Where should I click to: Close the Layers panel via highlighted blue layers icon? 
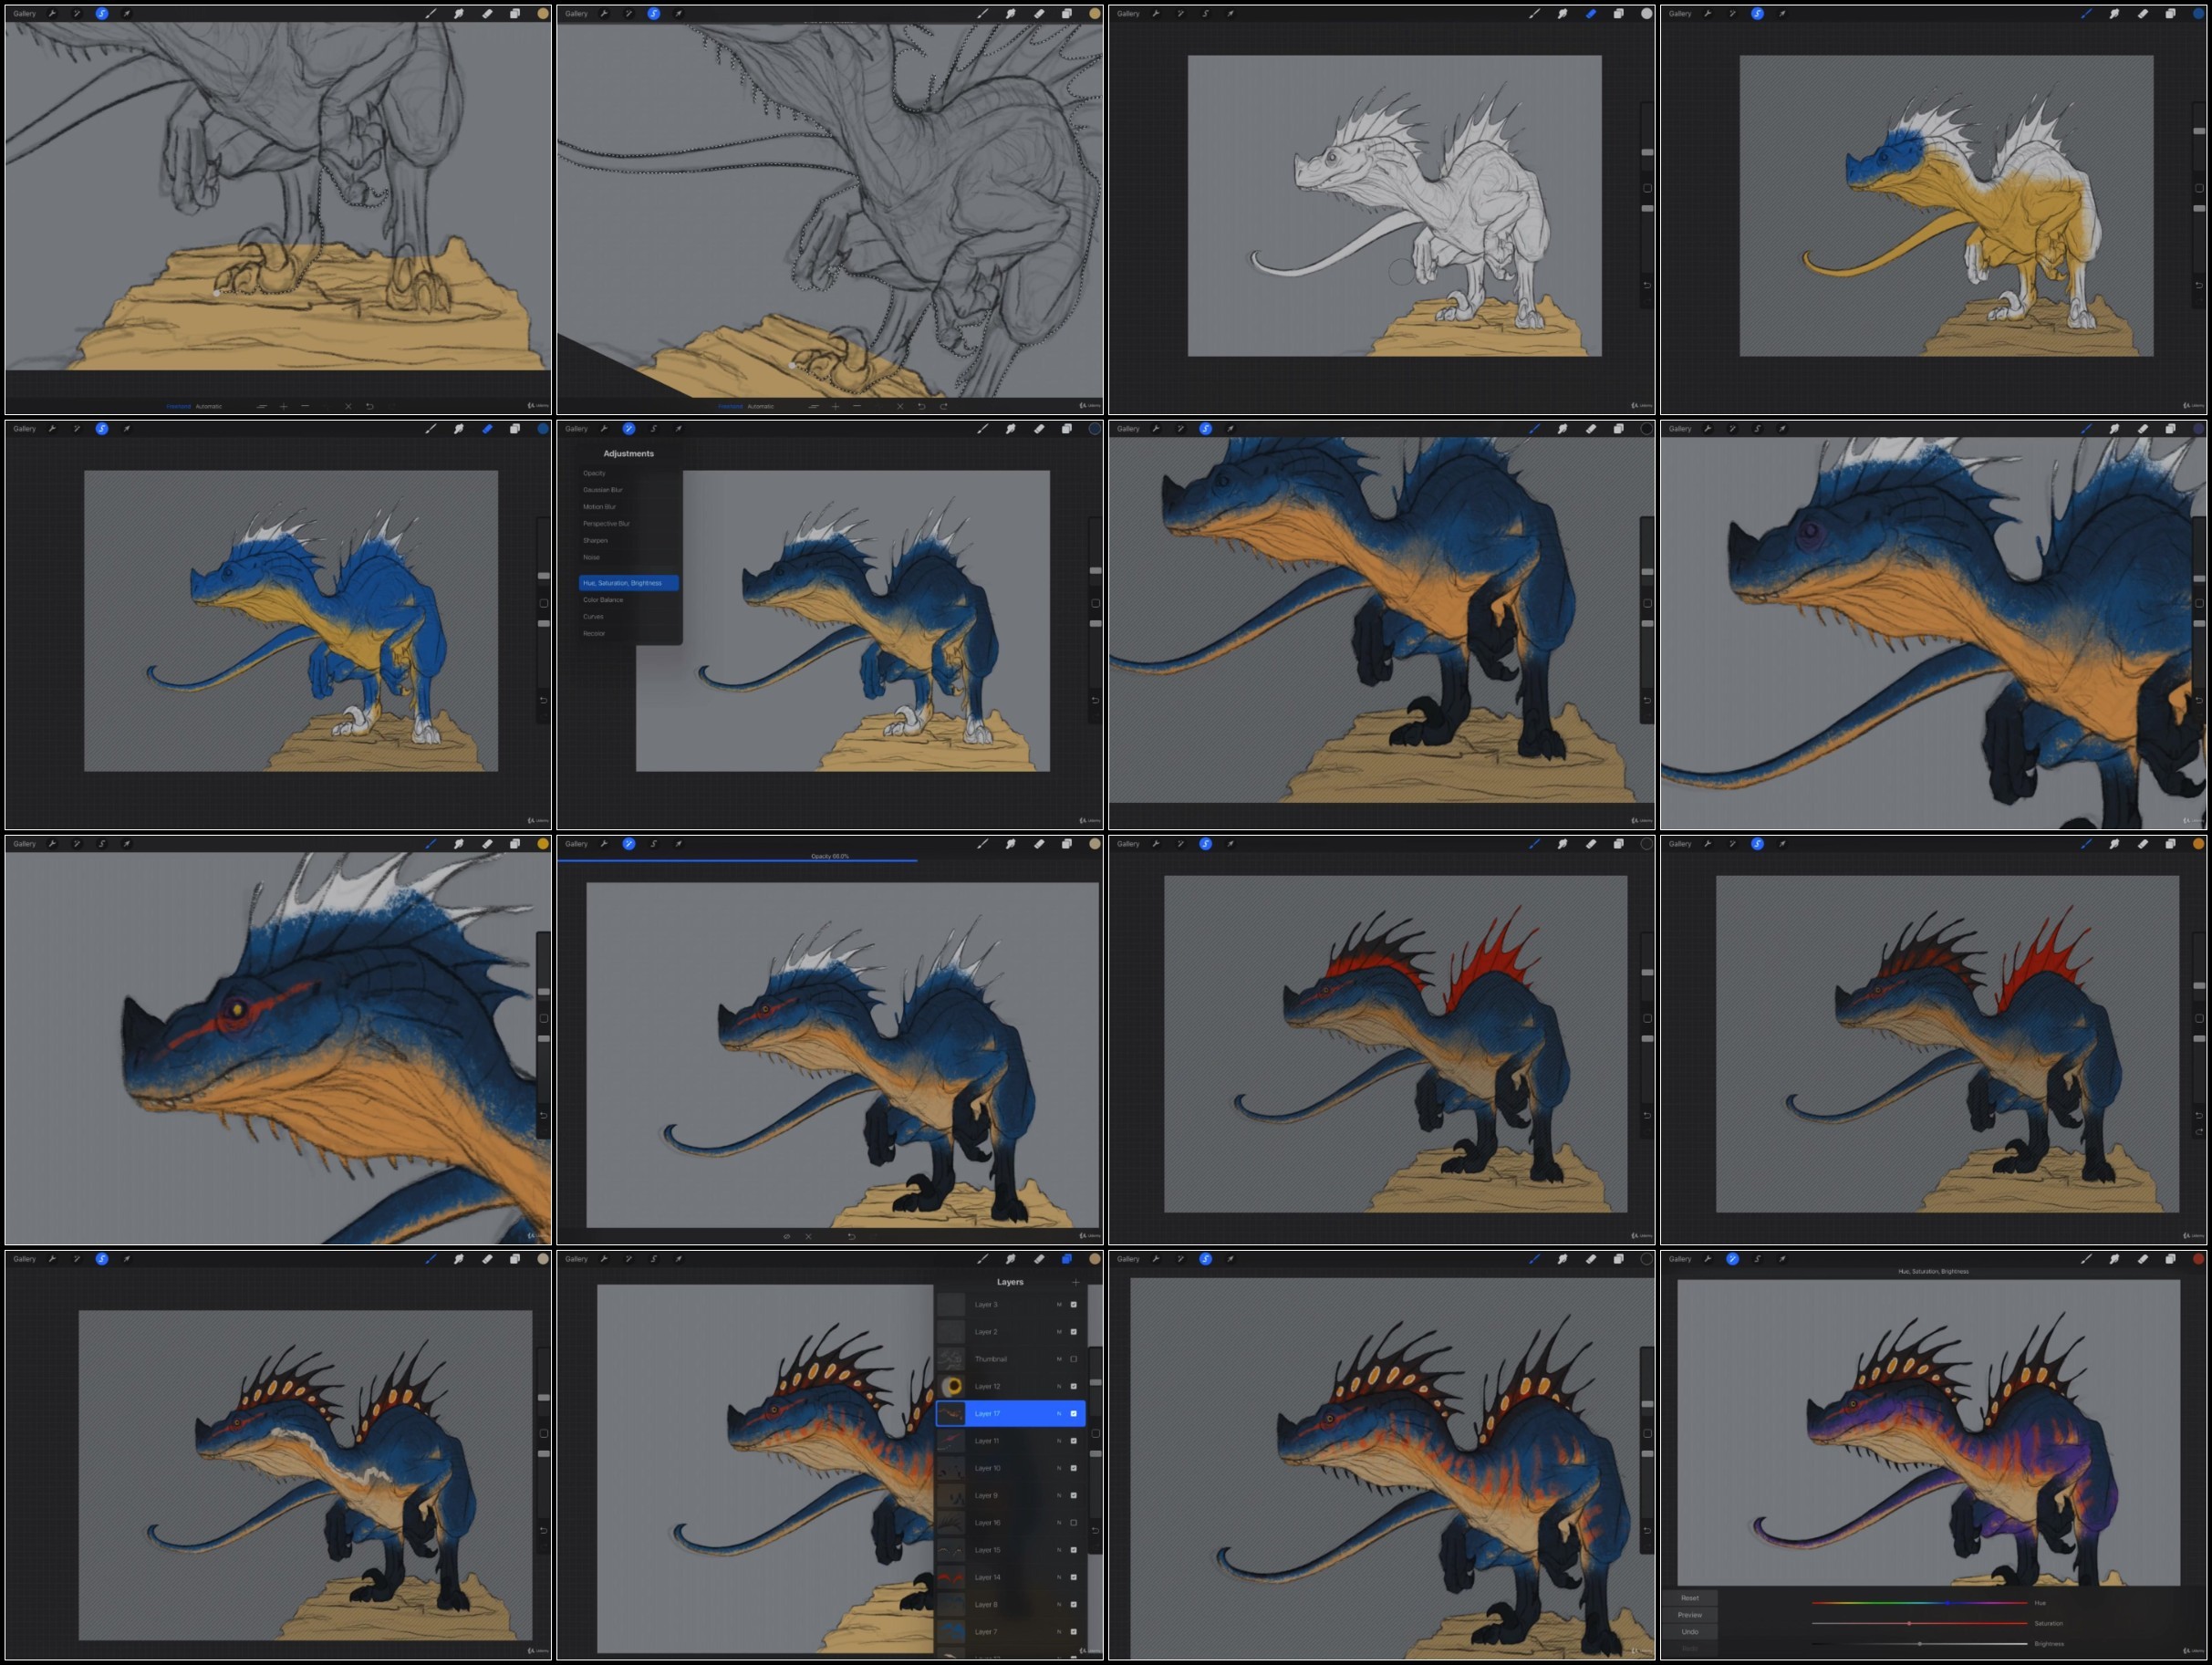point(1067,1259)
